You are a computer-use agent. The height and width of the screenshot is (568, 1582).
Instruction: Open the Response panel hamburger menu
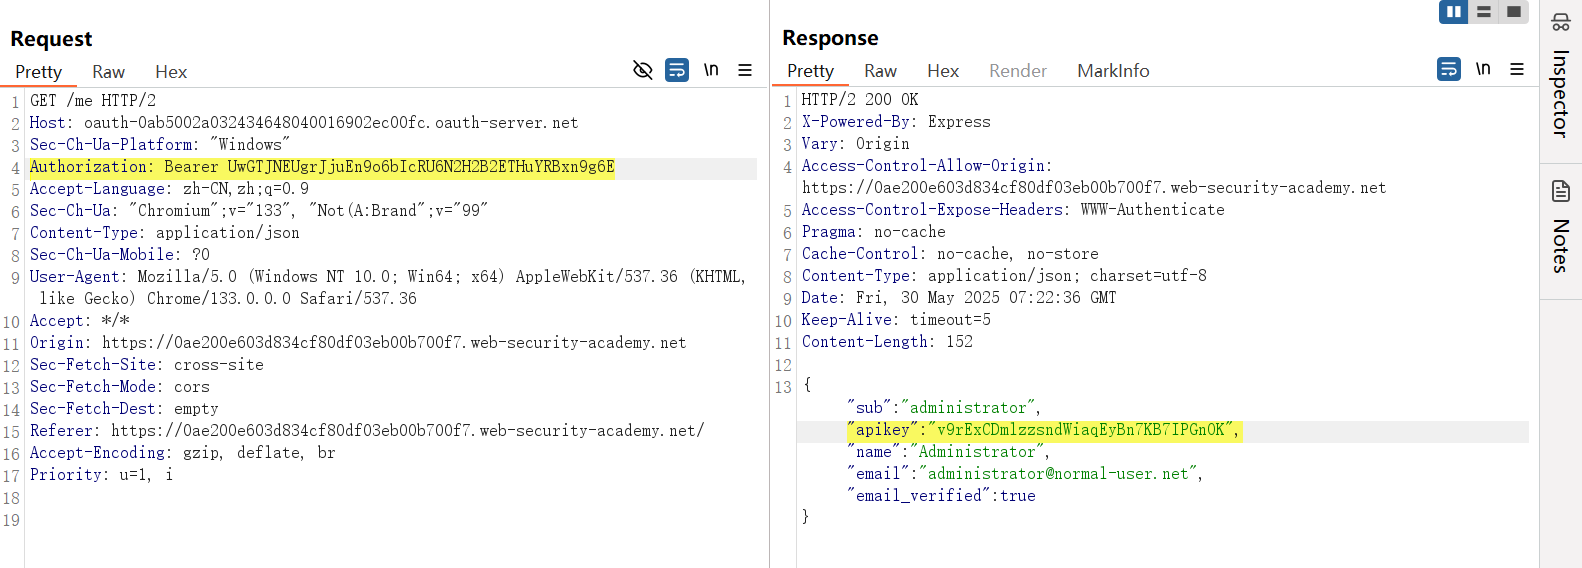[1517, 69]
